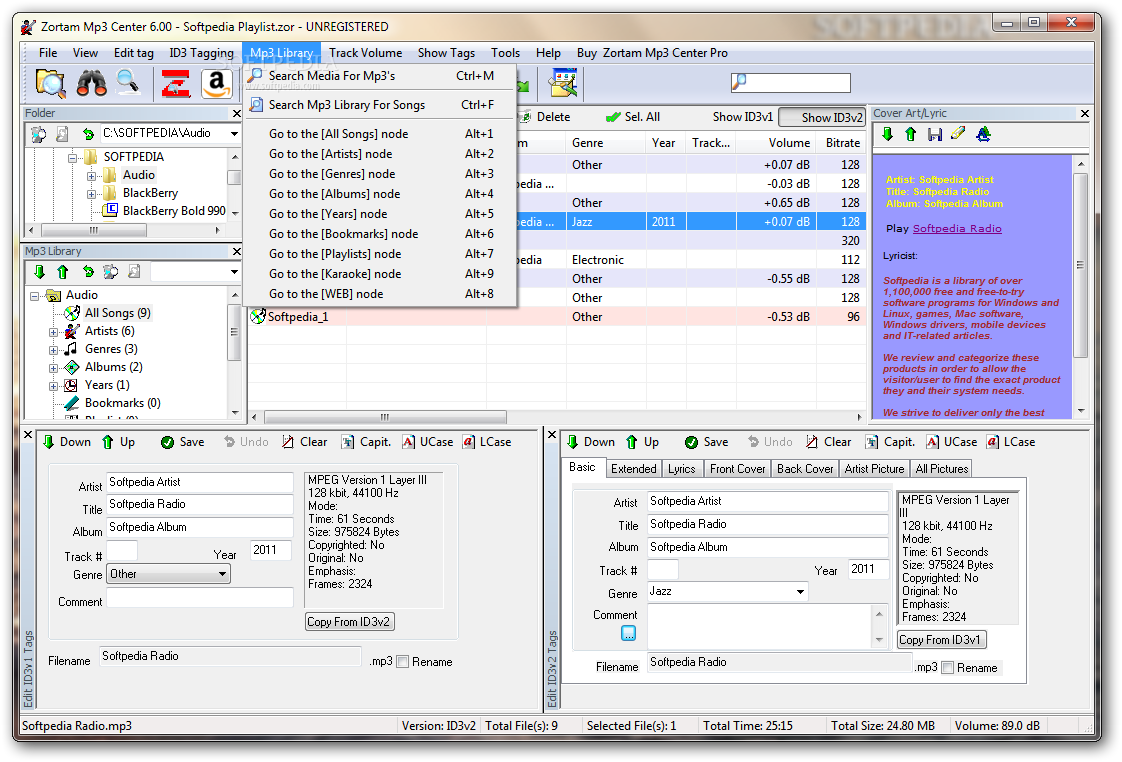The width and height of the screenshot is (1122, 762).
Task: Click the toolbar icon beside the search field
Action: coord(563,83)
